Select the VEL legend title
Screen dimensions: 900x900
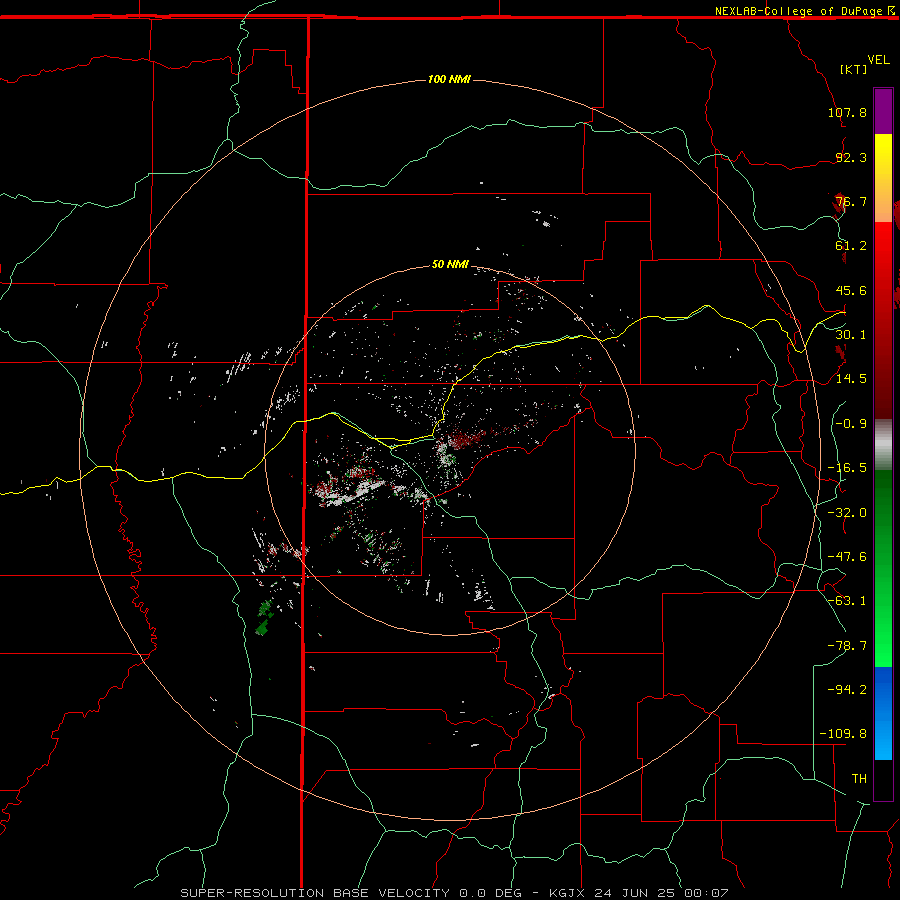coord(878,60)
